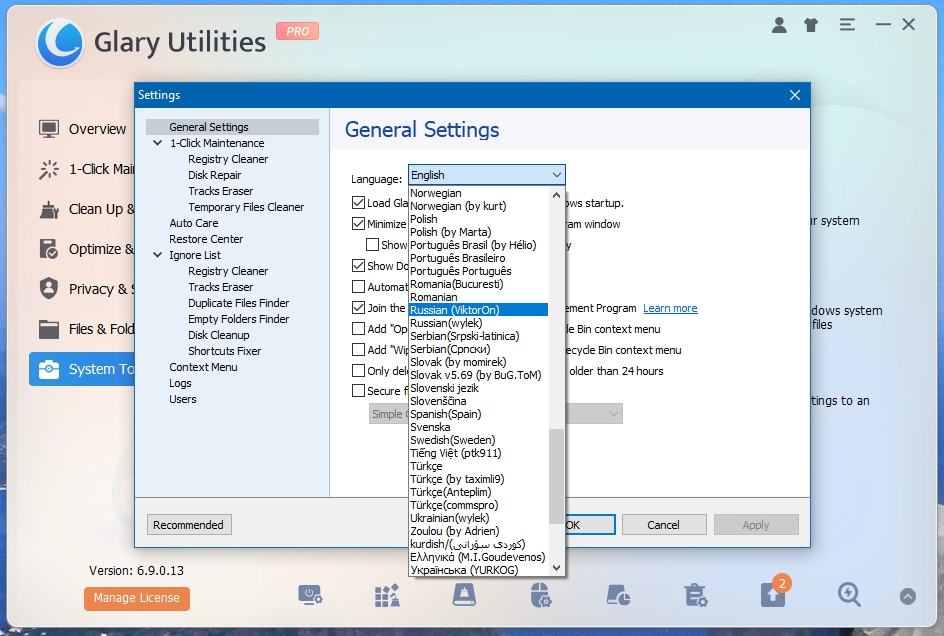The width and height of the screenshot is (944, 636).
Task: Toggle the Show Do... checkbox
Action: coord(358,266)
